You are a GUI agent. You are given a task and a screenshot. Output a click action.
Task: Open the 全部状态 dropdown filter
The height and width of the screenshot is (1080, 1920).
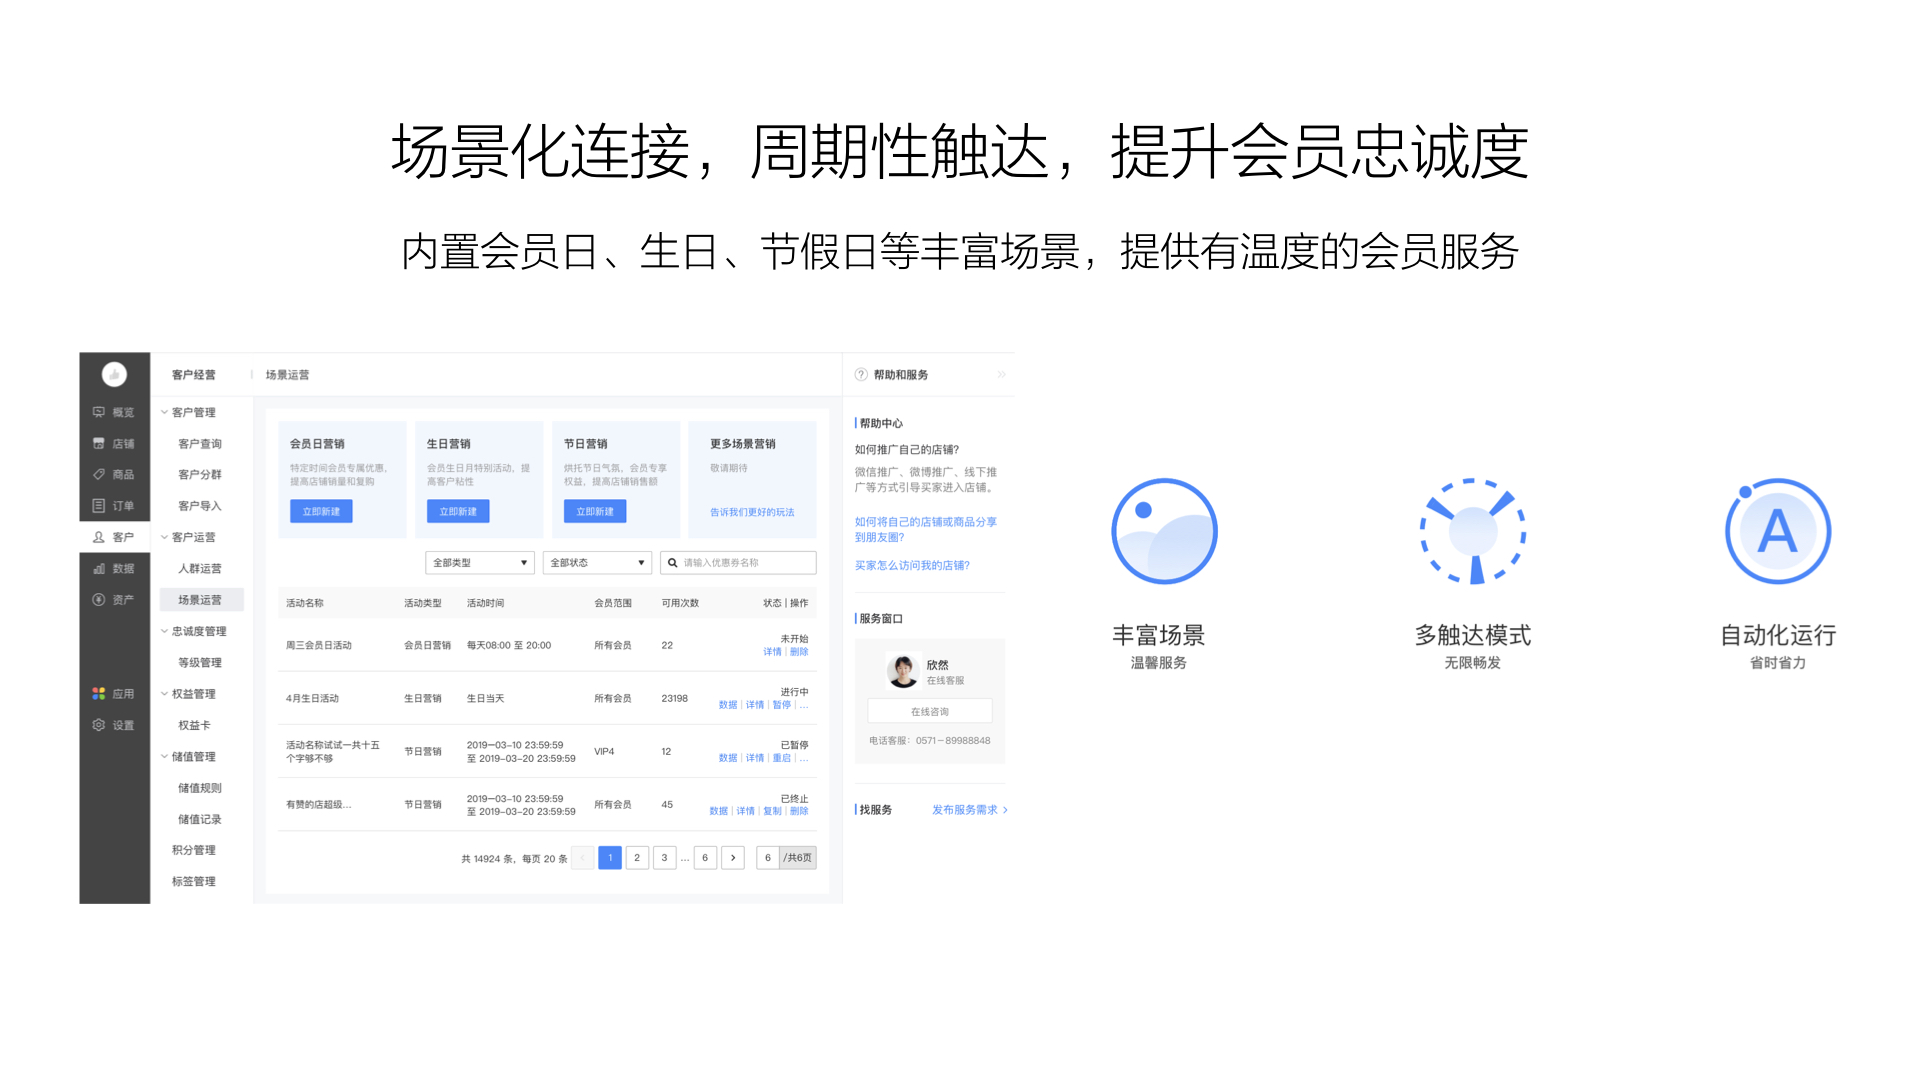coord(597,563)
